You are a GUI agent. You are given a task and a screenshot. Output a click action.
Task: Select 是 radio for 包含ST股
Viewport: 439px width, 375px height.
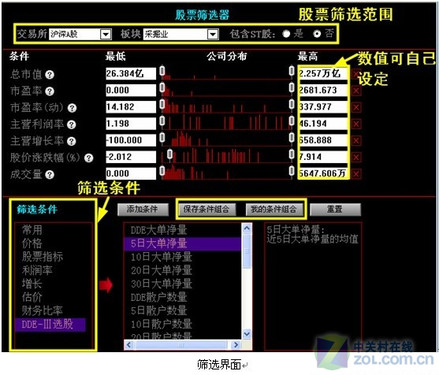(x=286, y=34)
